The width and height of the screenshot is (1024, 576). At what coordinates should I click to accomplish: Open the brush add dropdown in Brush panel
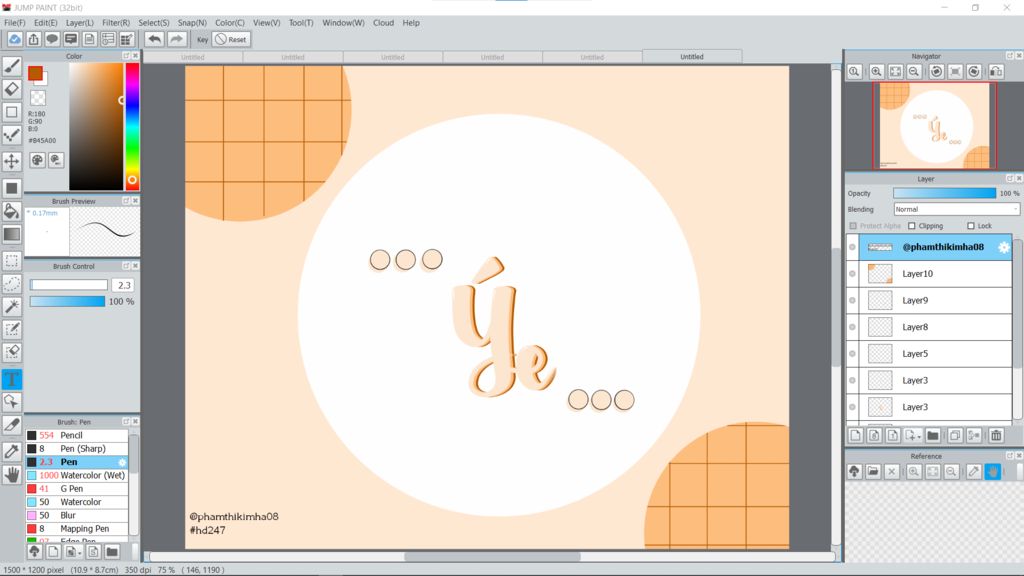point(72,552)
